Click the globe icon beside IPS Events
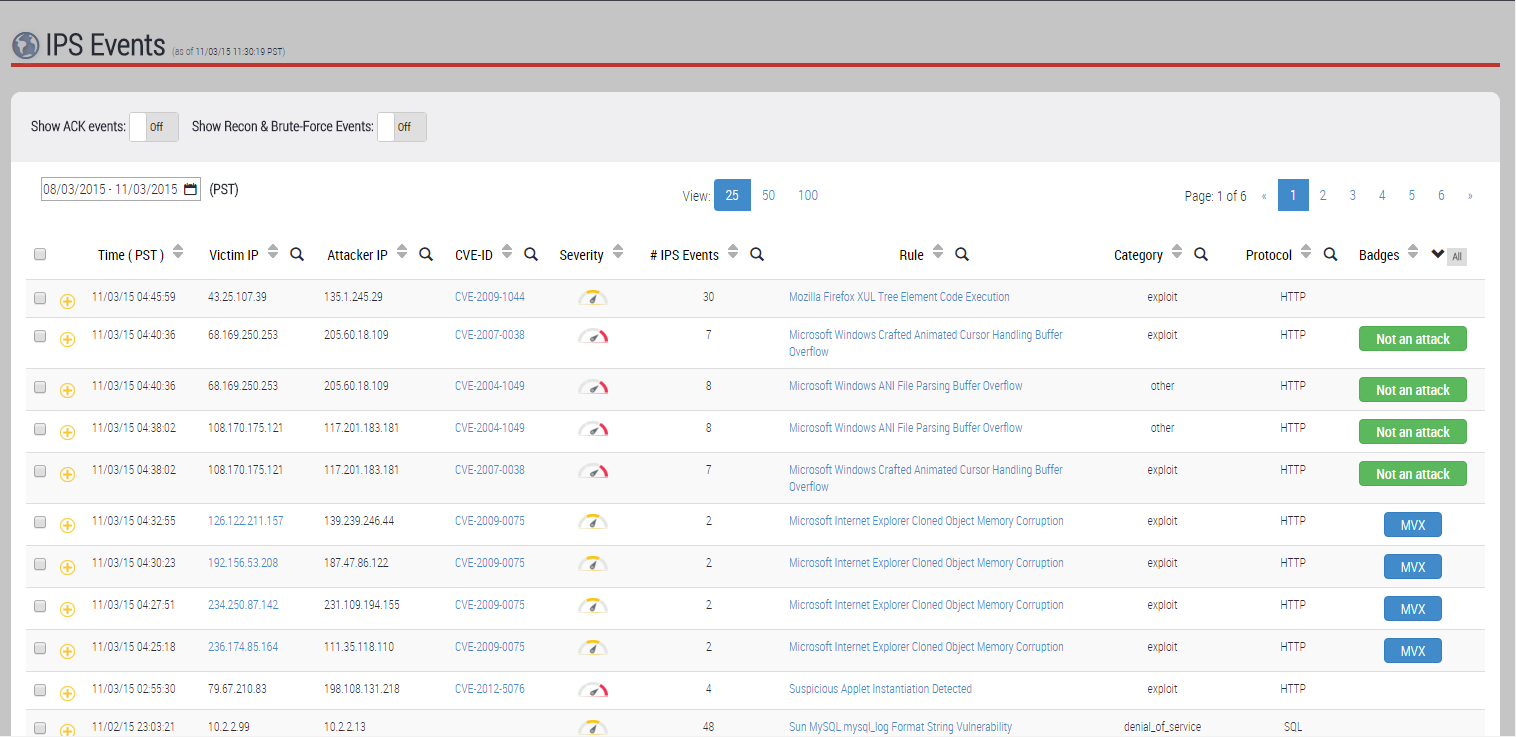Viewport: 1516px width, 737px height. [25, 46]
